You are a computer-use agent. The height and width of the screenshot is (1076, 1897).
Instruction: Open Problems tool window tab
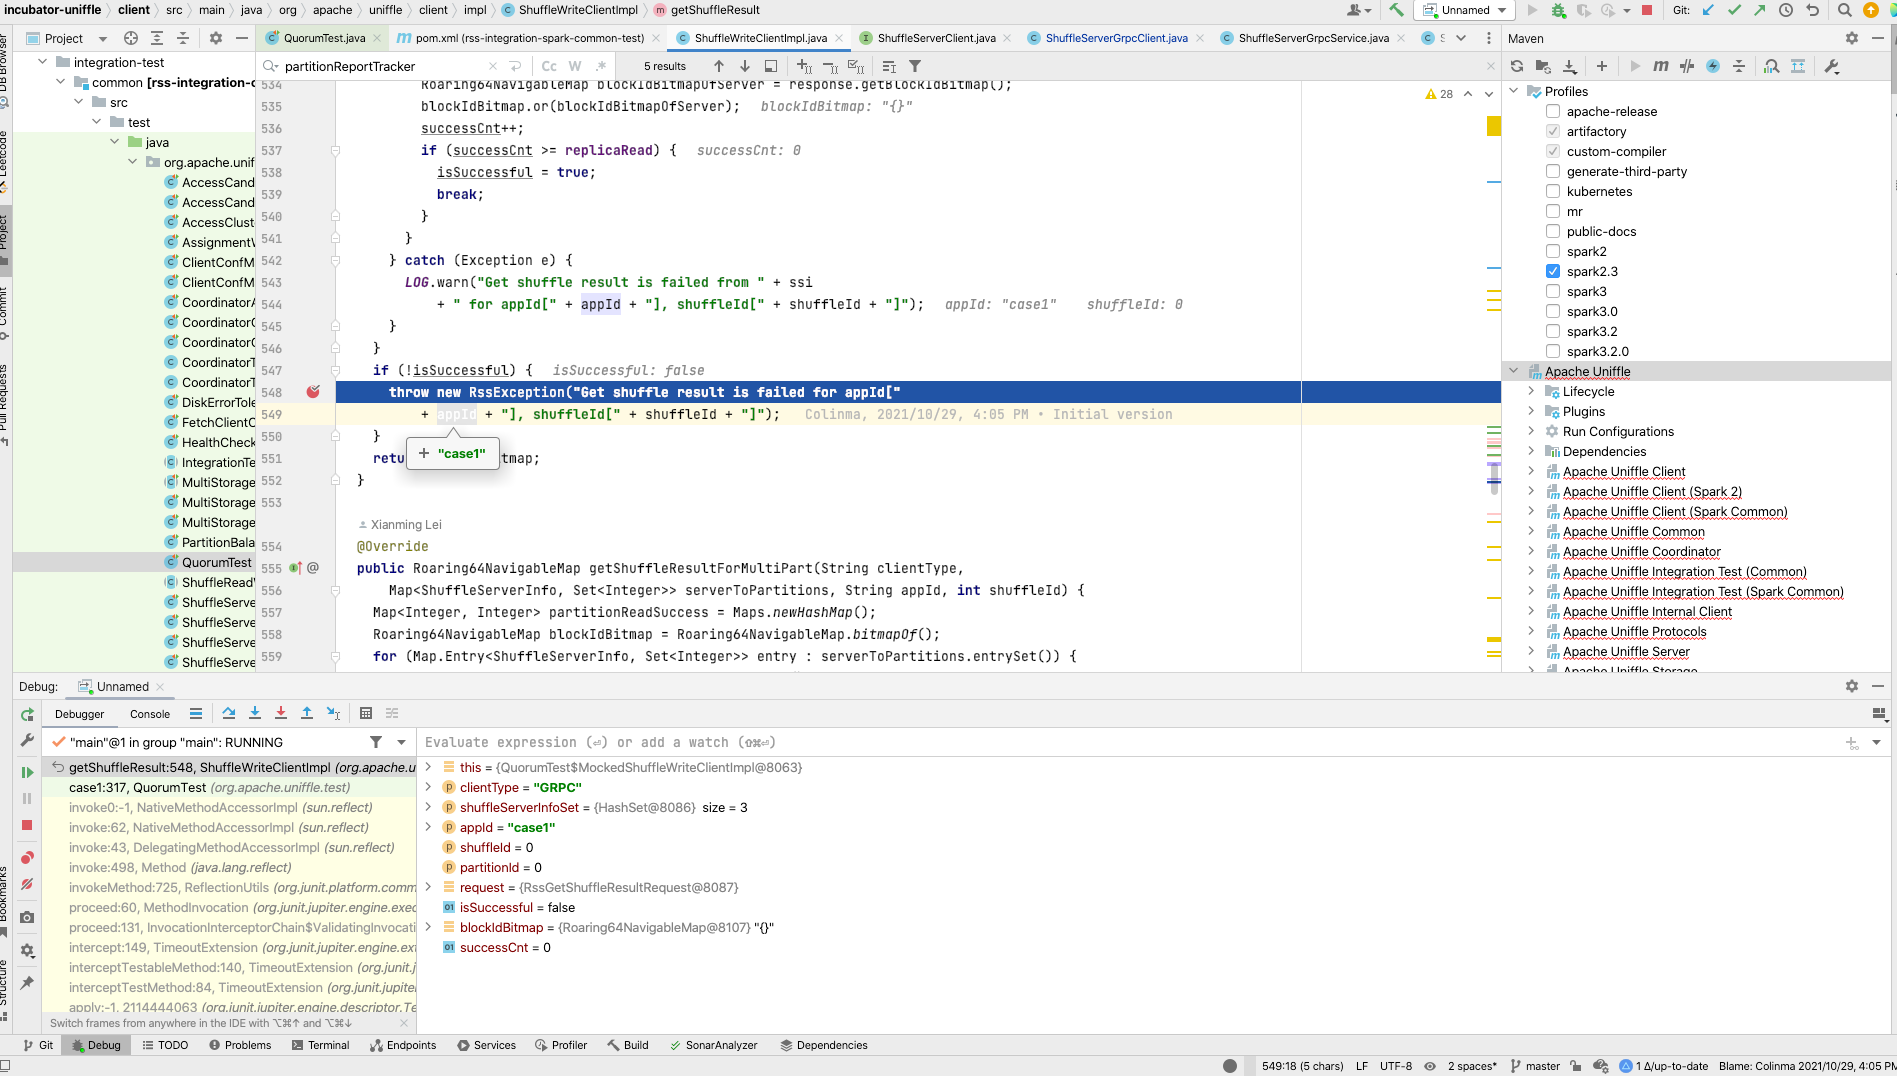[240, 1045]
